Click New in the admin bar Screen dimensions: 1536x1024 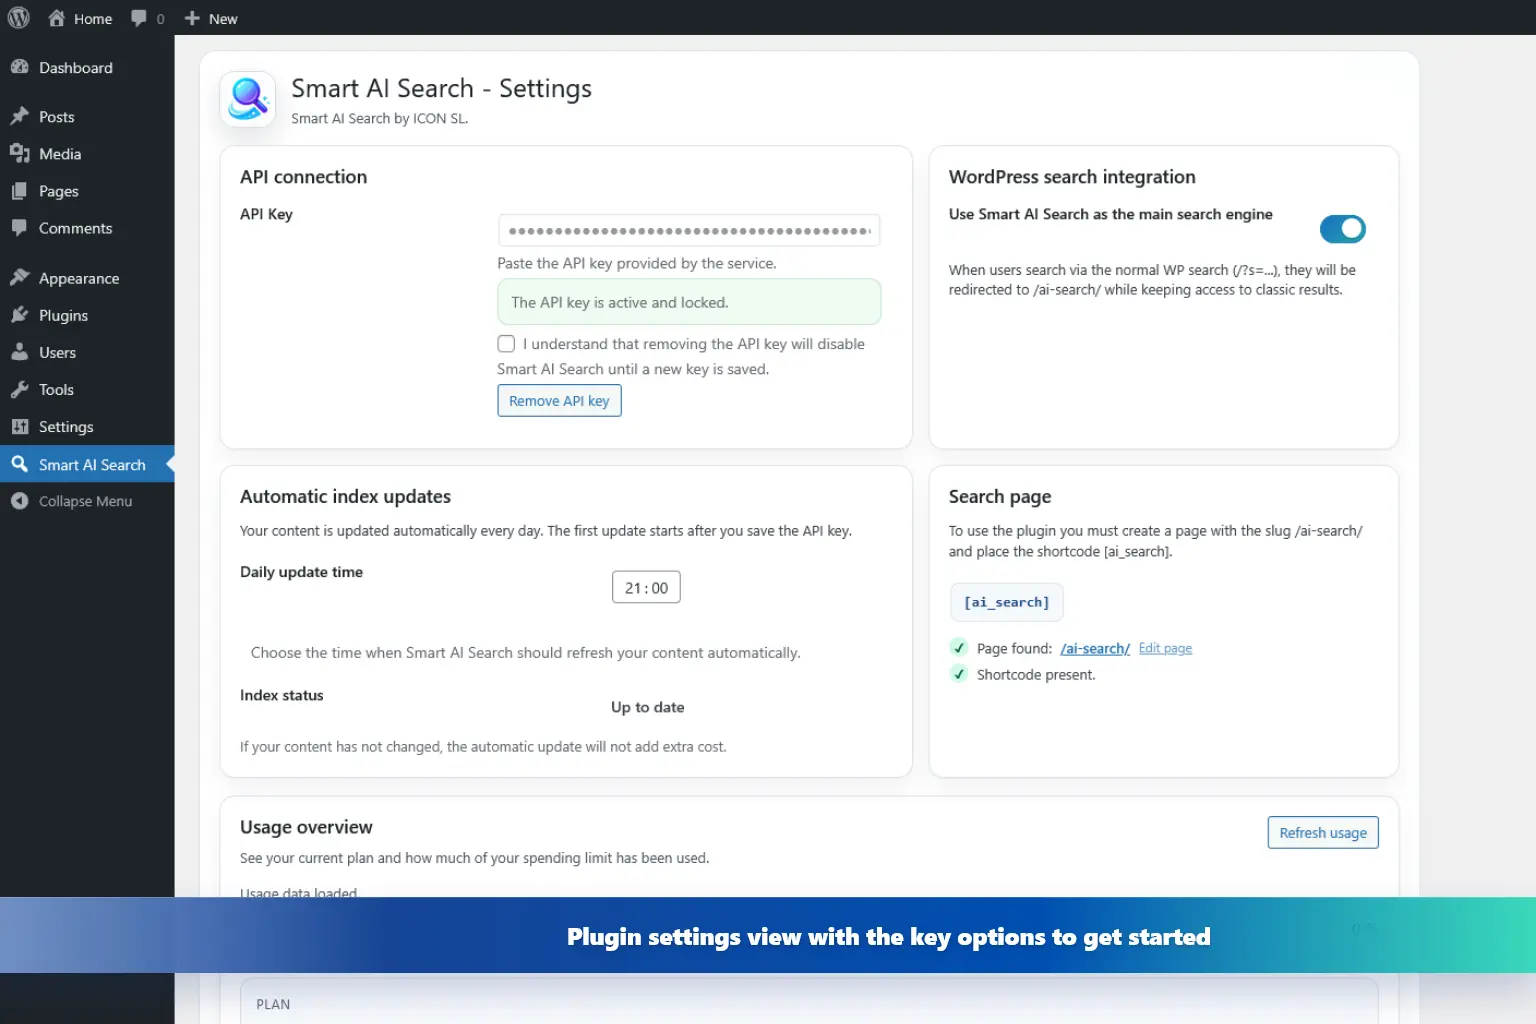click(223, 19)
